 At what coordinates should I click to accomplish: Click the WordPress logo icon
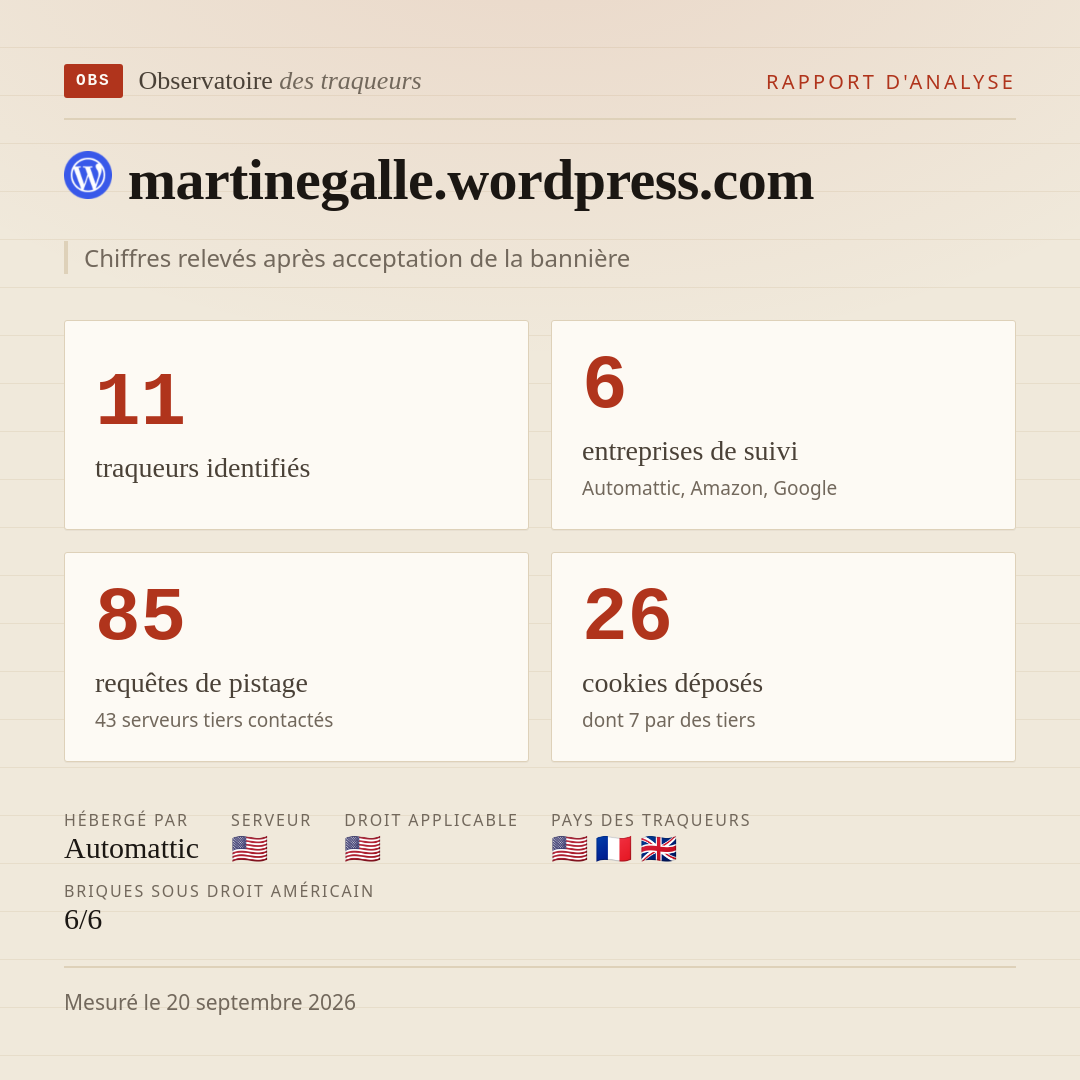pyautogui.click(x=88, y=175)
